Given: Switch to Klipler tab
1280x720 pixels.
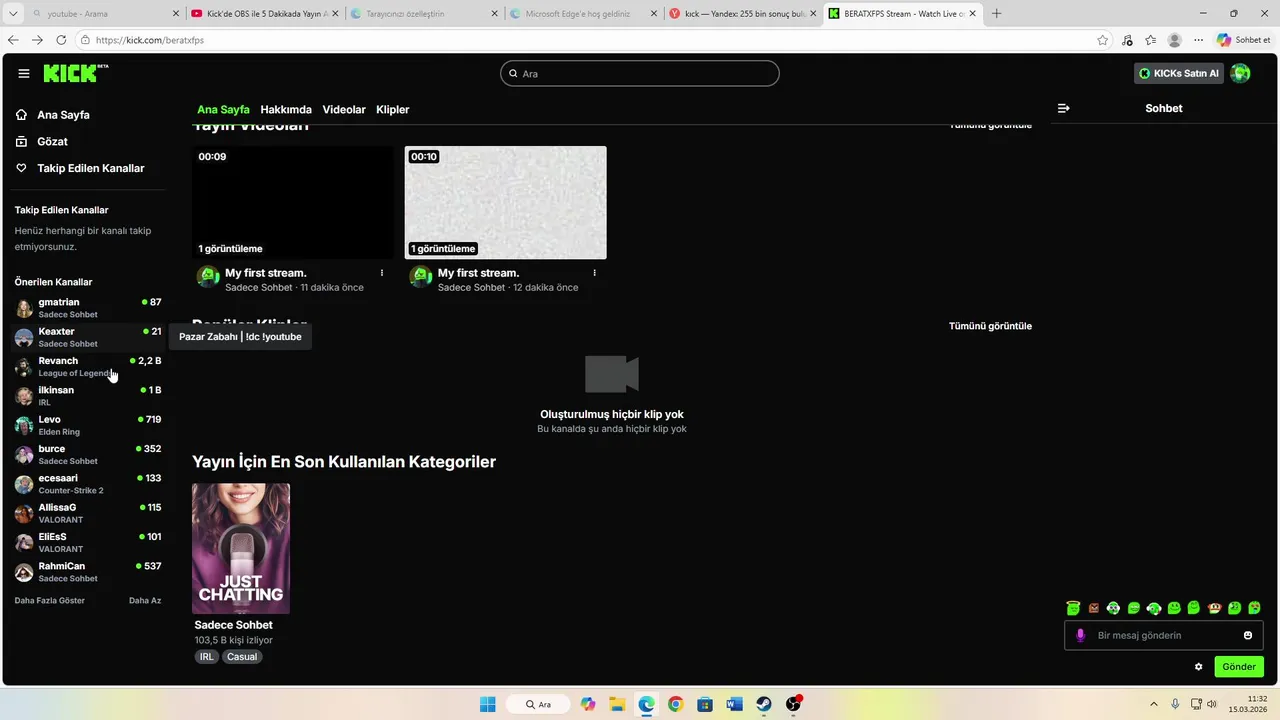Looking at the screenshot, I should 393,109.
